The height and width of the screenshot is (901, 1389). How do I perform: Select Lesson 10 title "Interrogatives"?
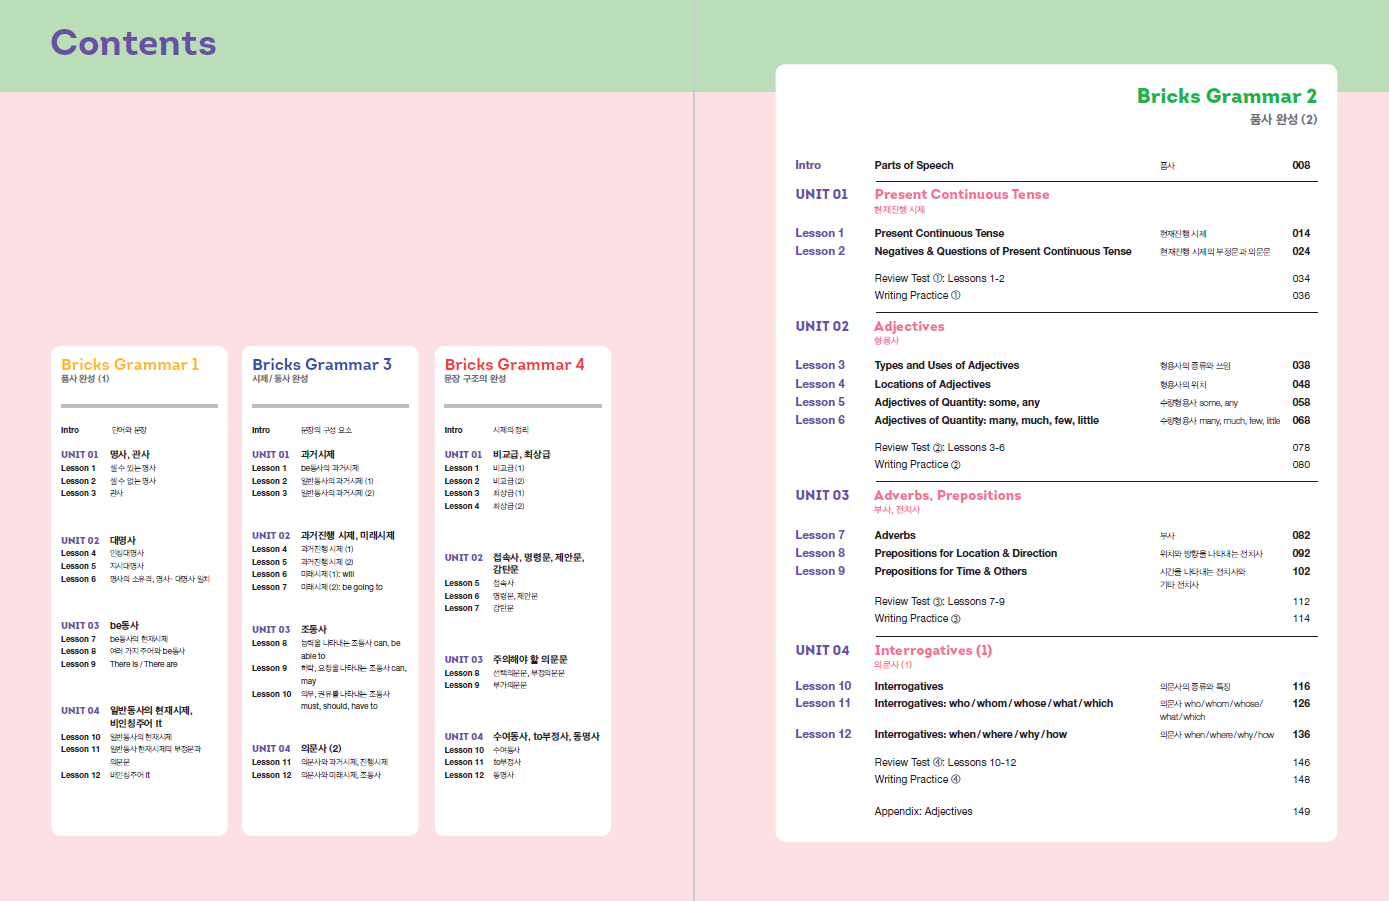908,686
